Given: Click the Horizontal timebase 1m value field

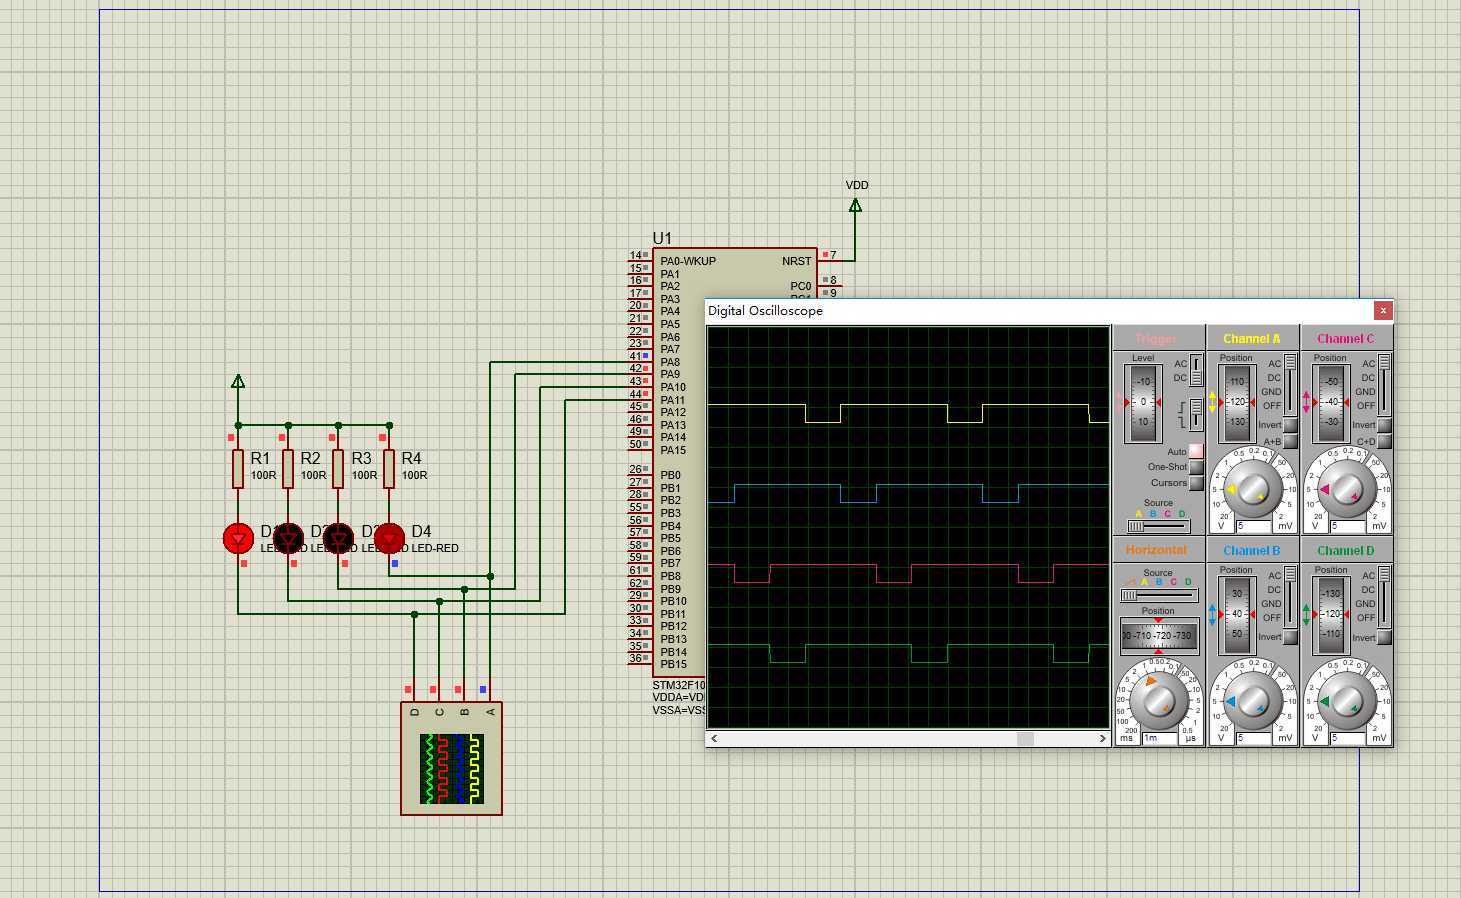Looking at the screenshot, I should (x=1160, y=738).
